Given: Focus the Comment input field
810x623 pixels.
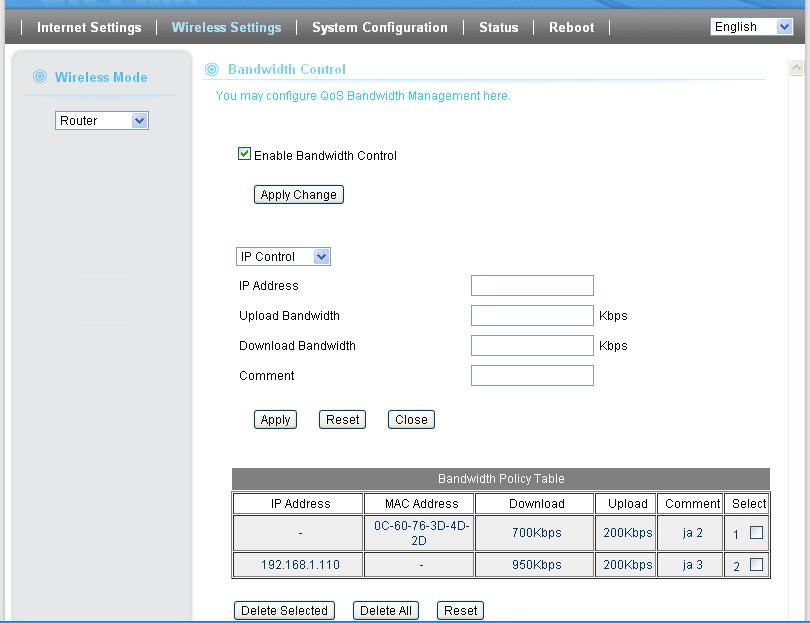Looking at the screenshot, I should click(532, 376).
